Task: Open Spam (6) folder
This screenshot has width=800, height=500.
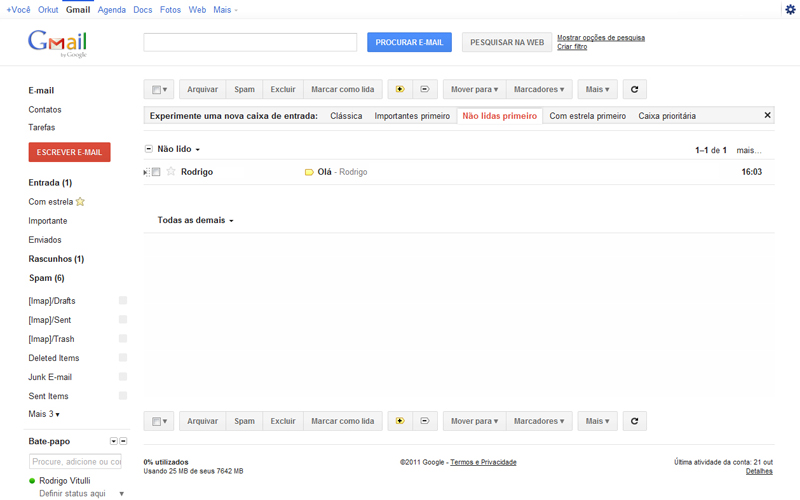Action: 46,278
